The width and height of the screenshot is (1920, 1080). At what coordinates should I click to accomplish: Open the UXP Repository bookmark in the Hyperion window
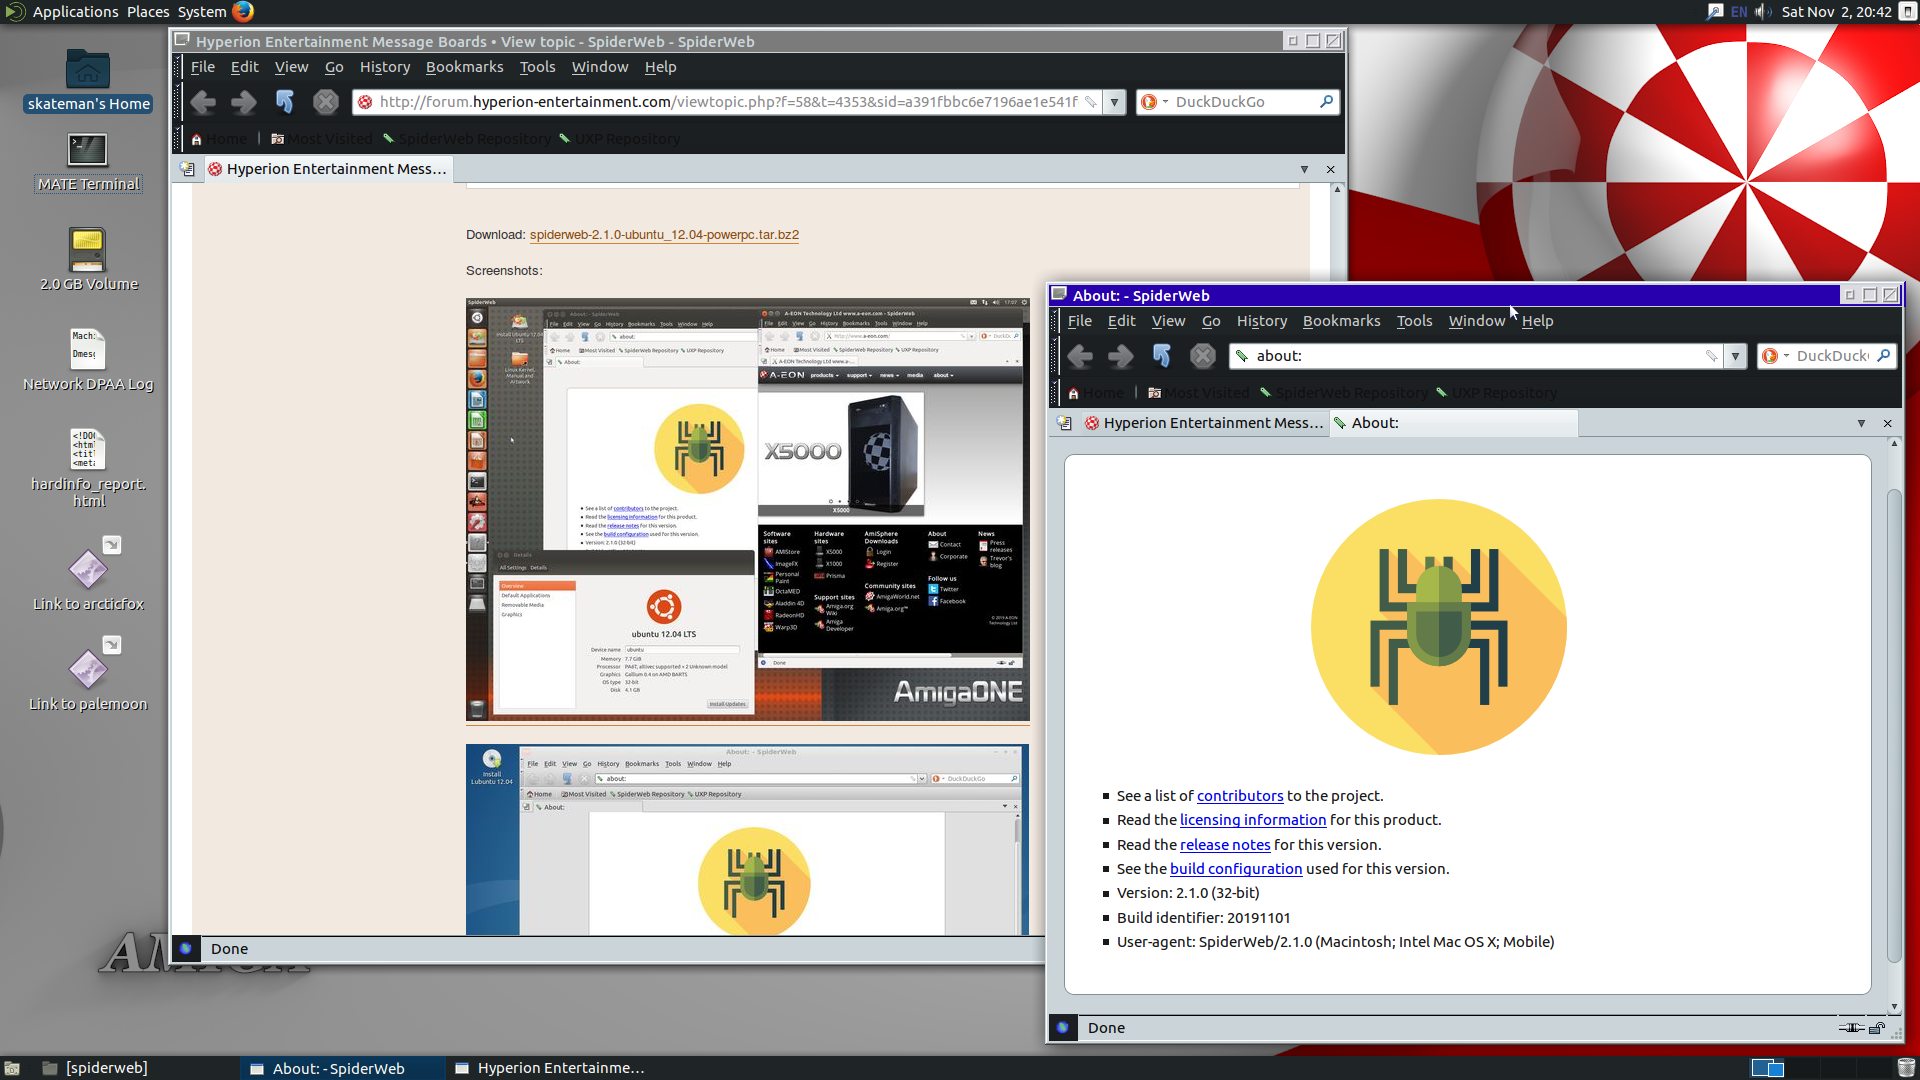tap(619, 139)
